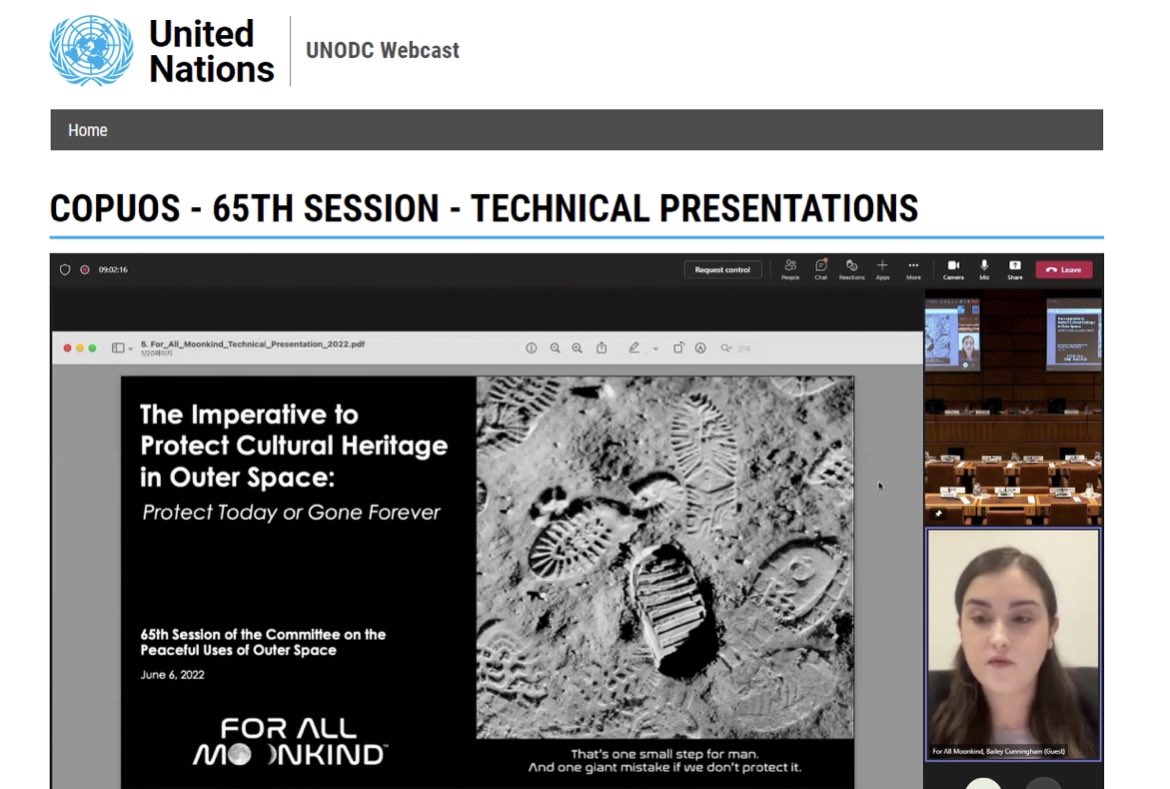Click the red Leave button
The image size is (1170, 789).
click(1064, 269)
